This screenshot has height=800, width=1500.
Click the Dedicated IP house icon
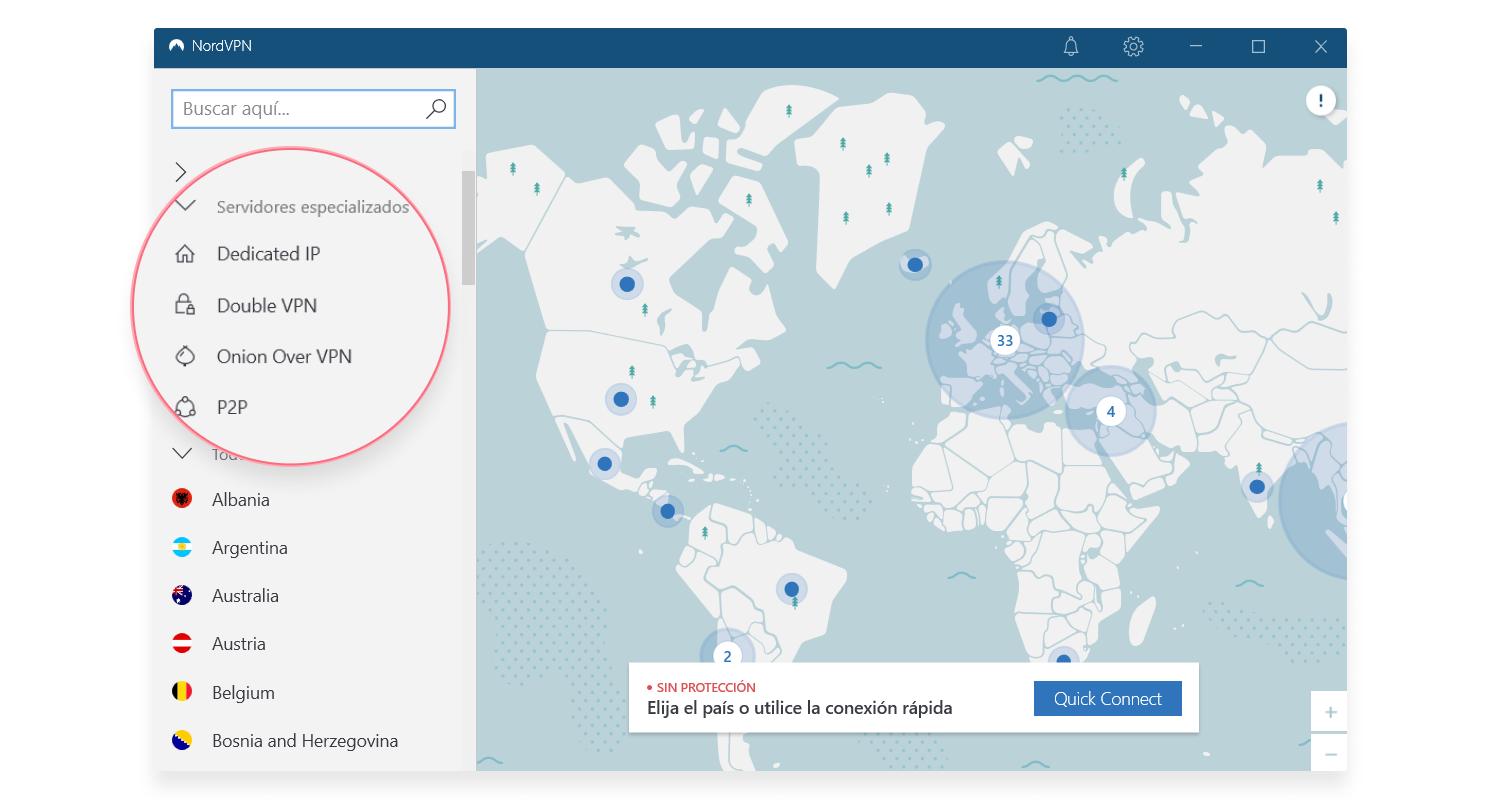pyautogui.click(x=185, y=254)
